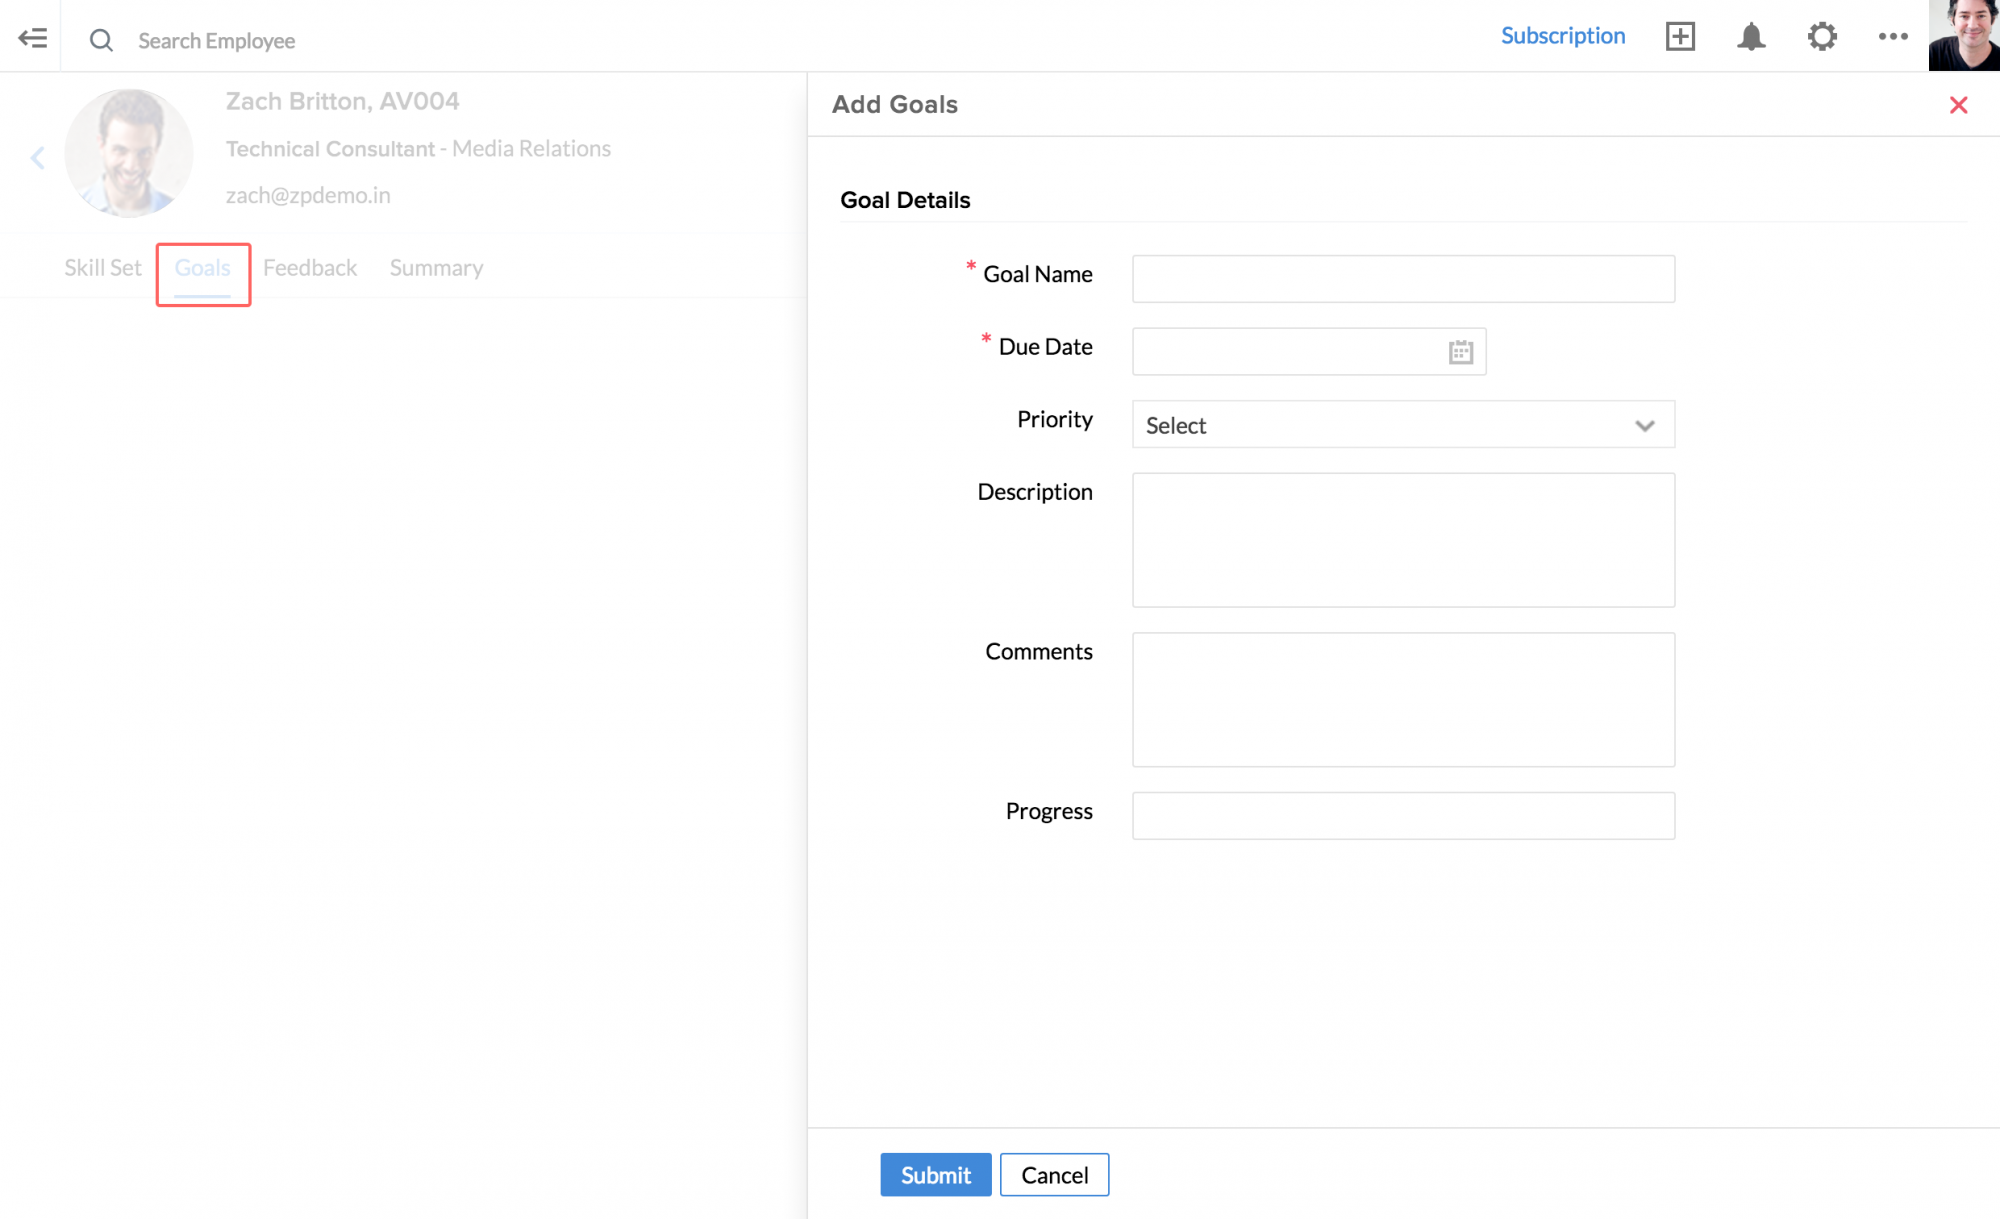Close the Add Goals panel
2000x1219 pixels.
[1958, 105]
